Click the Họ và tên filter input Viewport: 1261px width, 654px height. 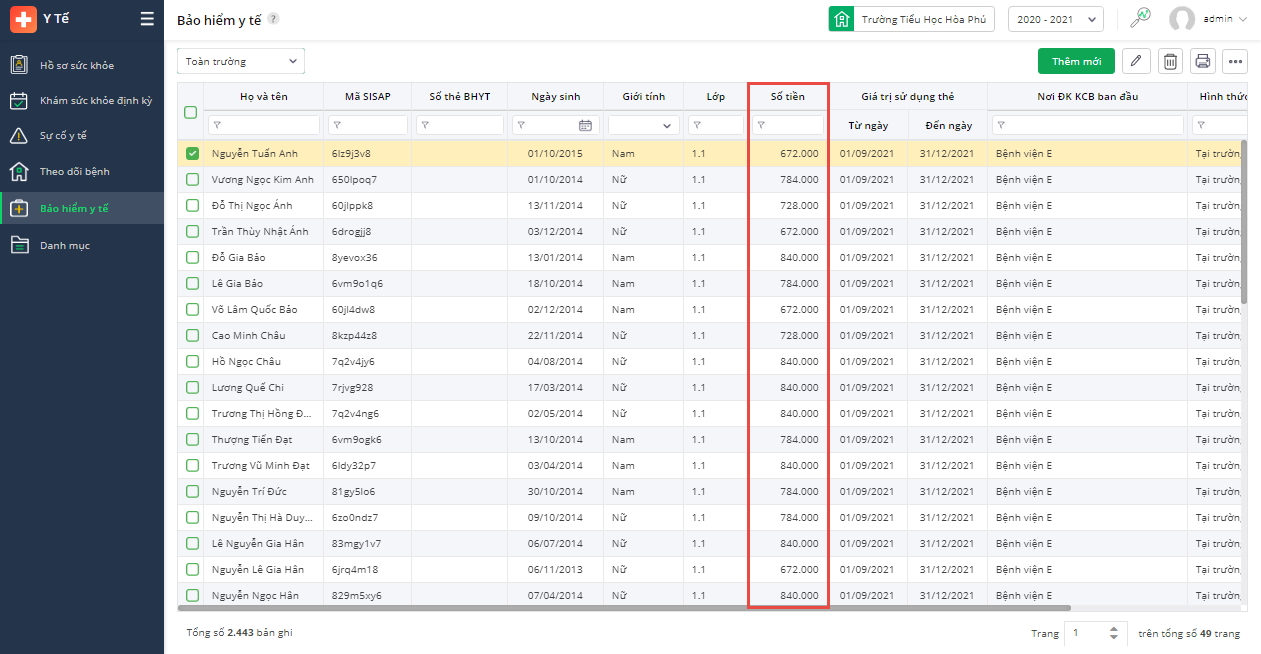[x=264, y=125]
